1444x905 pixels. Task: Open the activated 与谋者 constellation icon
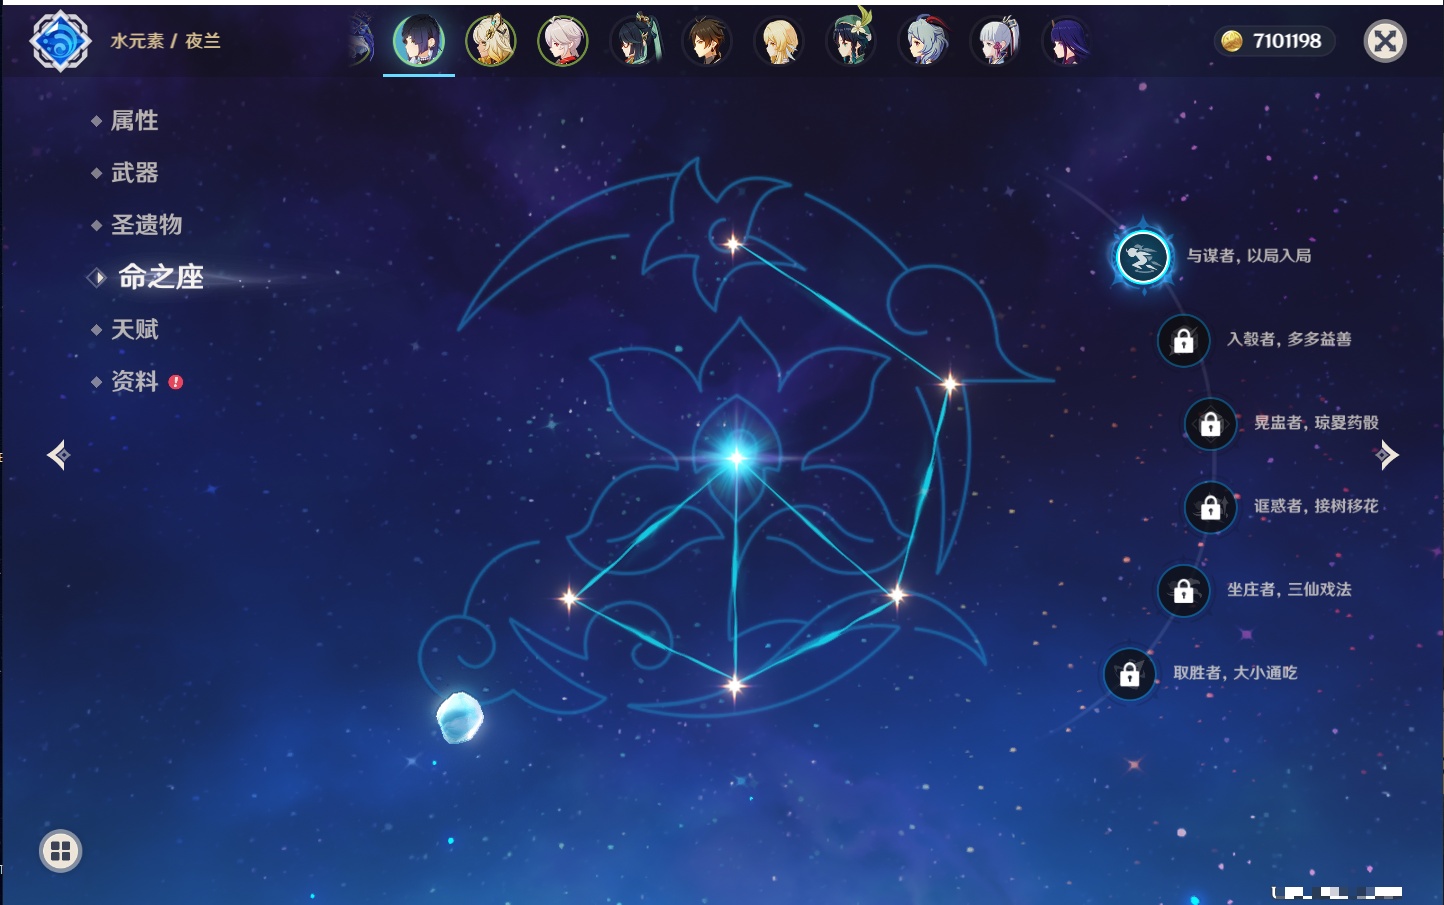click(x=1142, y=257)
